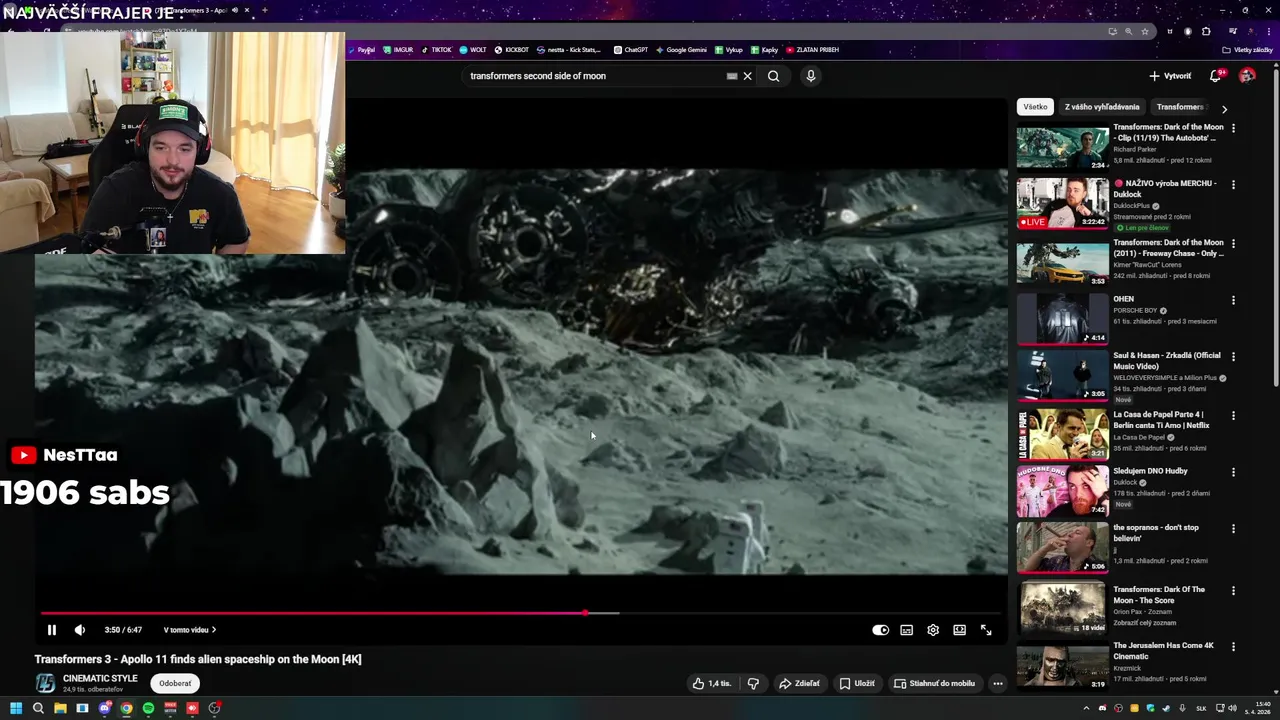The height and width of the screenshot is (720, 1280).
Task: Open a new browser tab with the plus
Action: [x=264, y=10]
